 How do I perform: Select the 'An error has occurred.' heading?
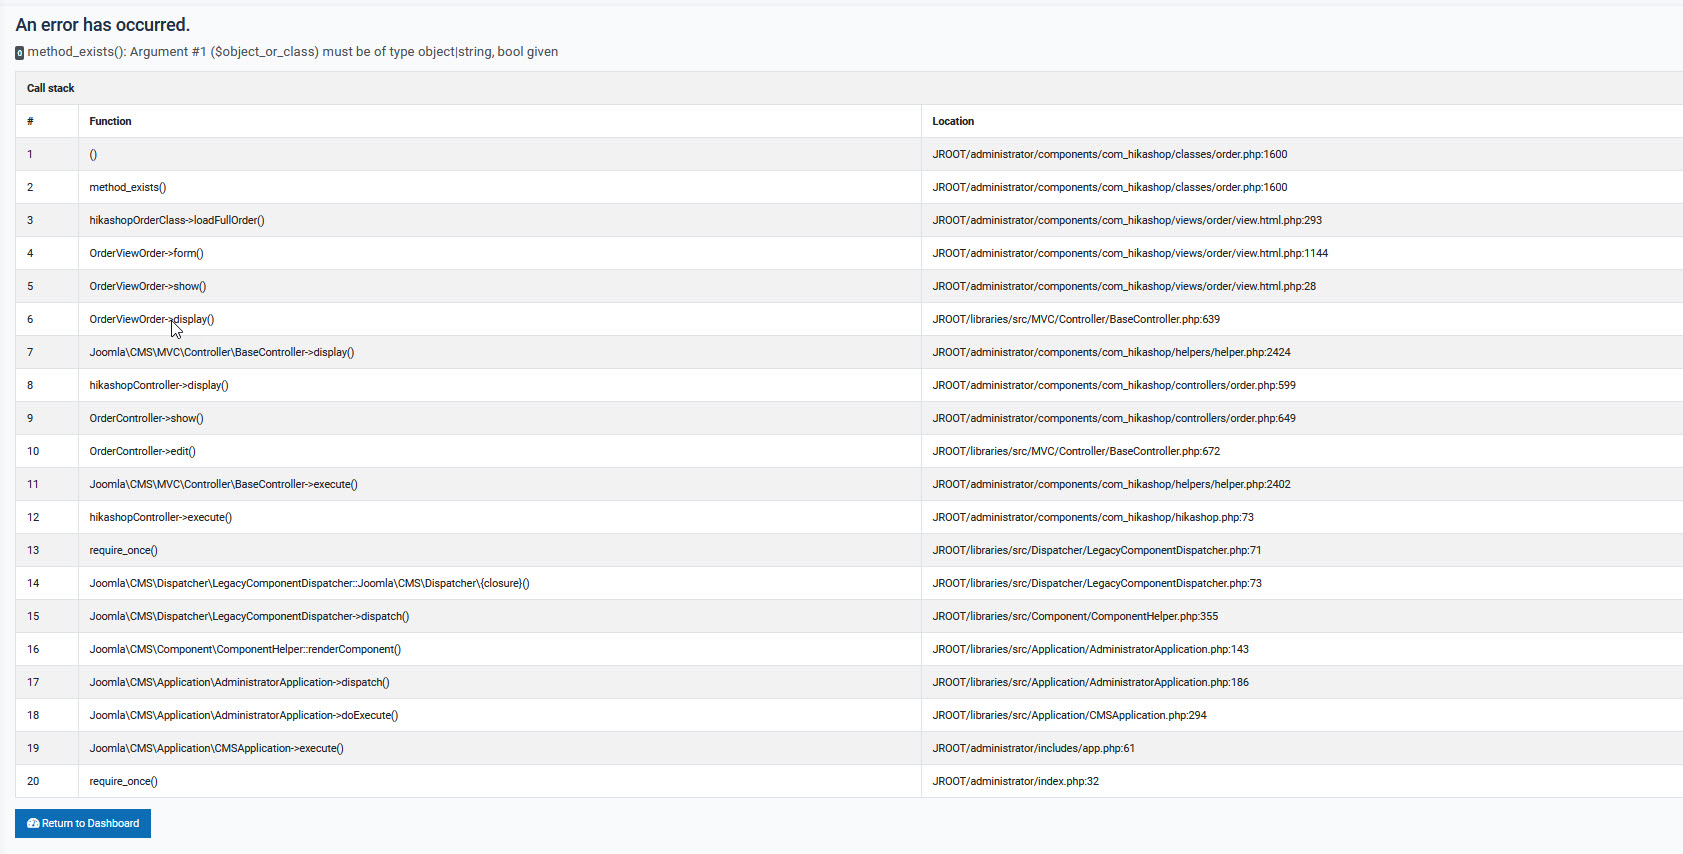[x=103, y=25]
